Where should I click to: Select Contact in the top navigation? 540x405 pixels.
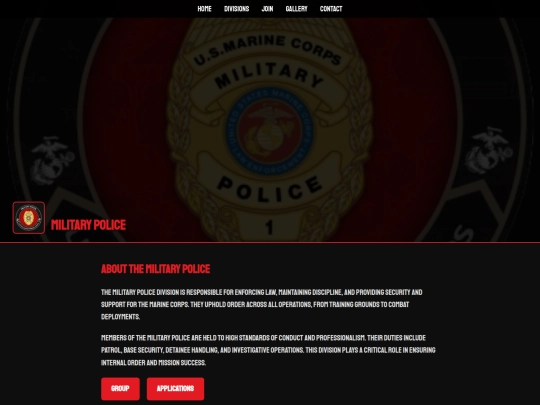click(331, 9)
